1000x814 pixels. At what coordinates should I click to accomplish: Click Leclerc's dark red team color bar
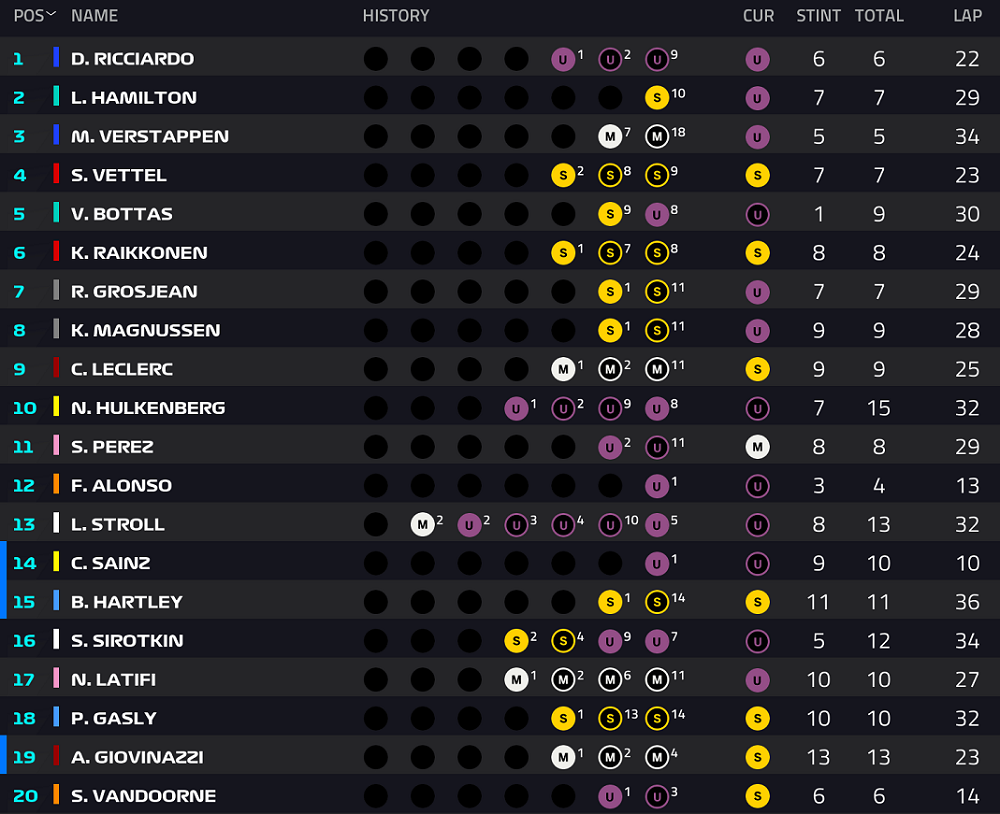(x=56, y=369)
